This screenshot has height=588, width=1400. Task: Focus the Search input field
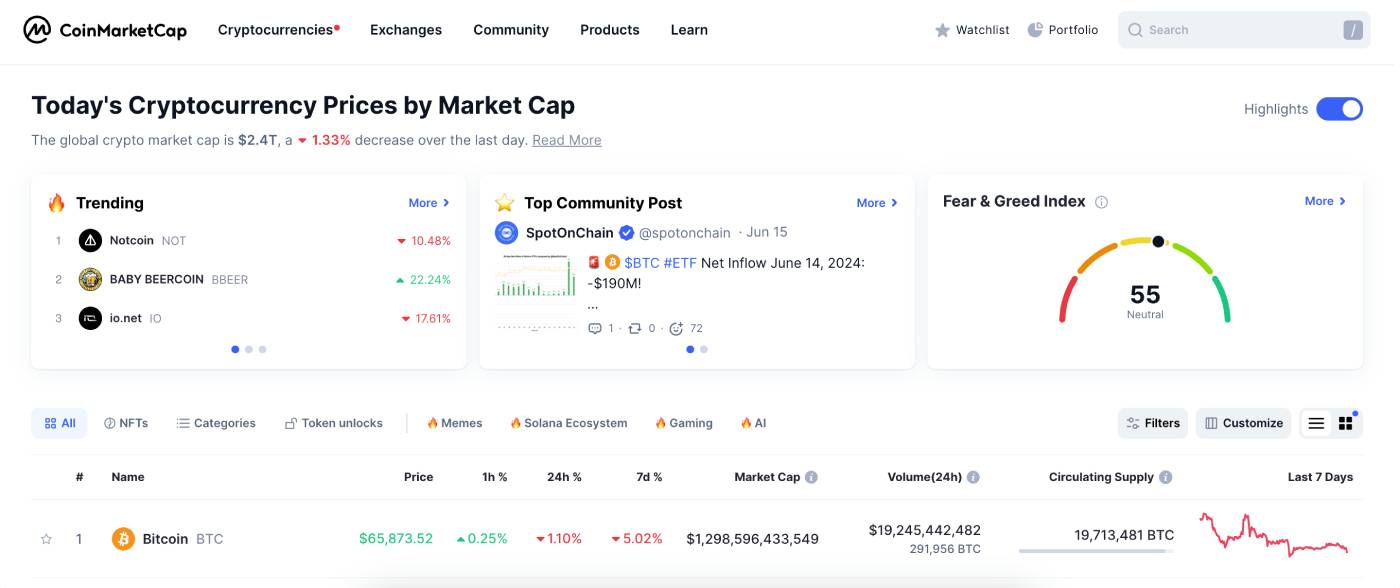coord(1244,30)
